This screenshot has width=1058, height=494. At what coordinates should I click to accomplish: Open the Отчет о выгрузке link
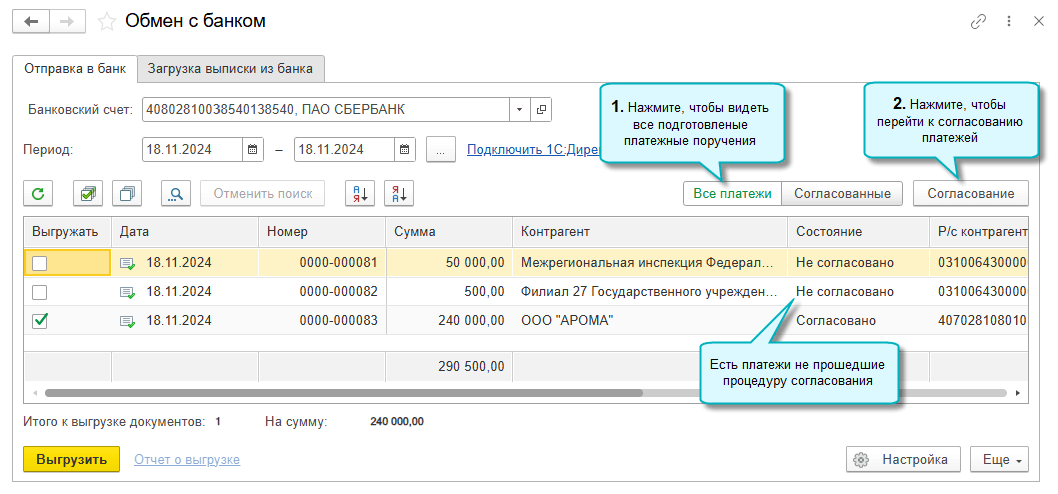coord(187,460)
